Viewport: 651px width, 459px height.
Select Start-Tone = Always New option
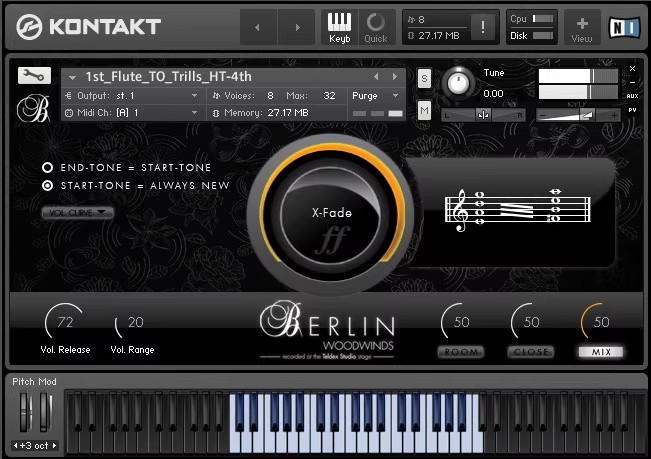click(x=47, y=185)
